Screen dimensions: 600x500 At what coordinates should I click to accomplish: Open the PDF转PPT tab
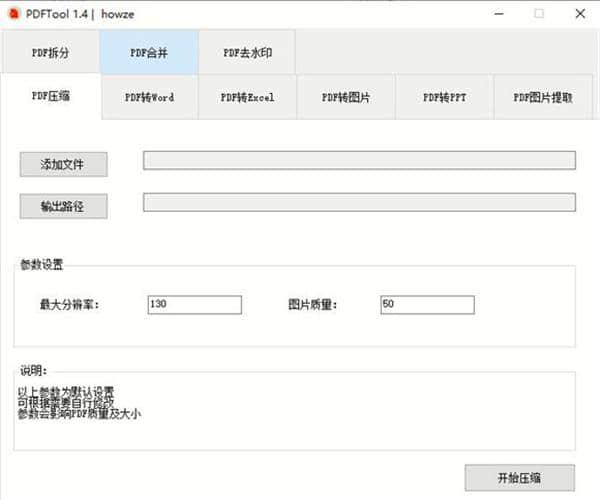pyautogui.click(x=444, y=98)
